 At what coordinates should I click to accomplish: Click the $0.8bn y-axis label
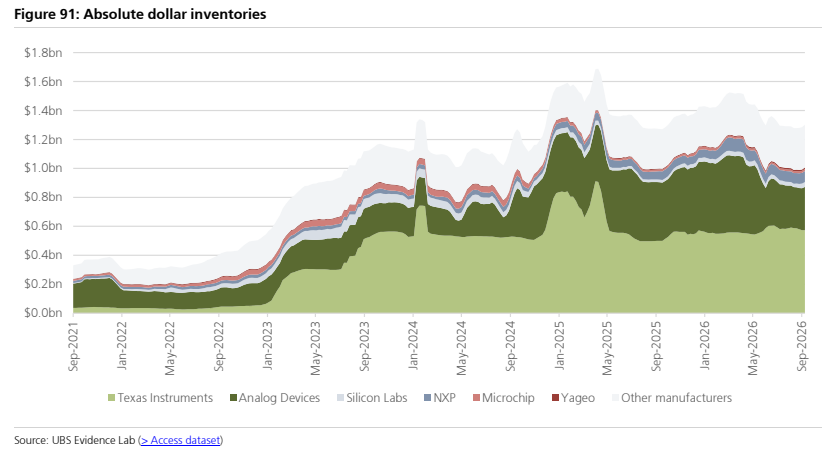tap(43, 197)
